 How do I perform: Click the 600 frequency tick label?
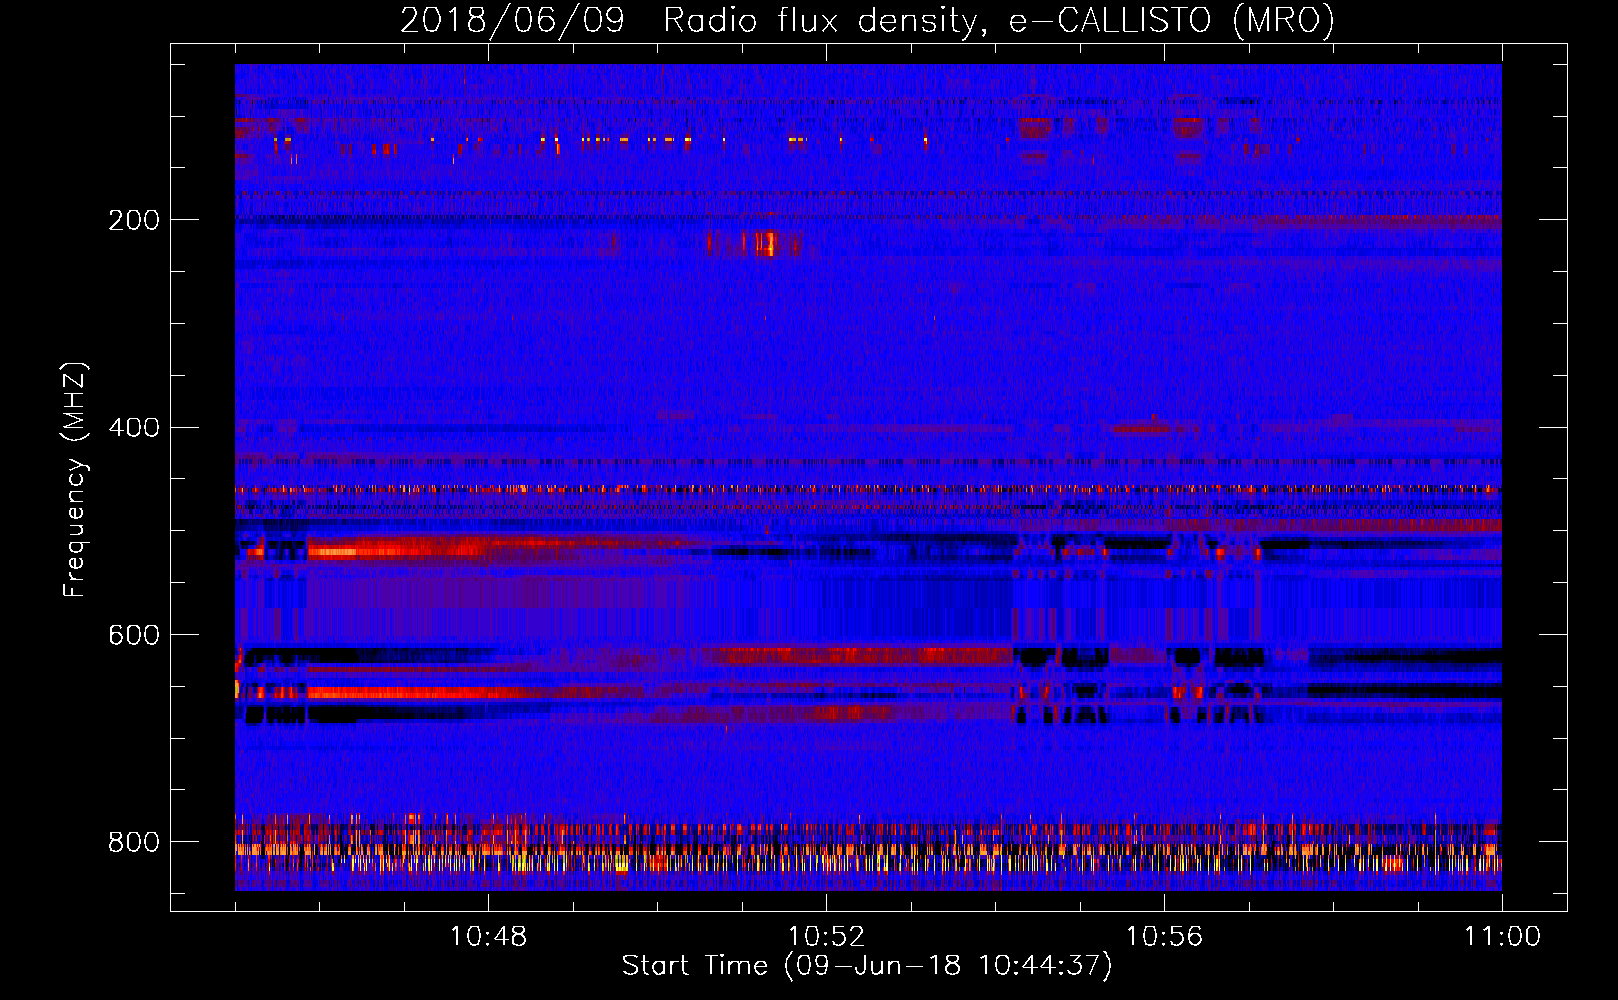[134, 636]
